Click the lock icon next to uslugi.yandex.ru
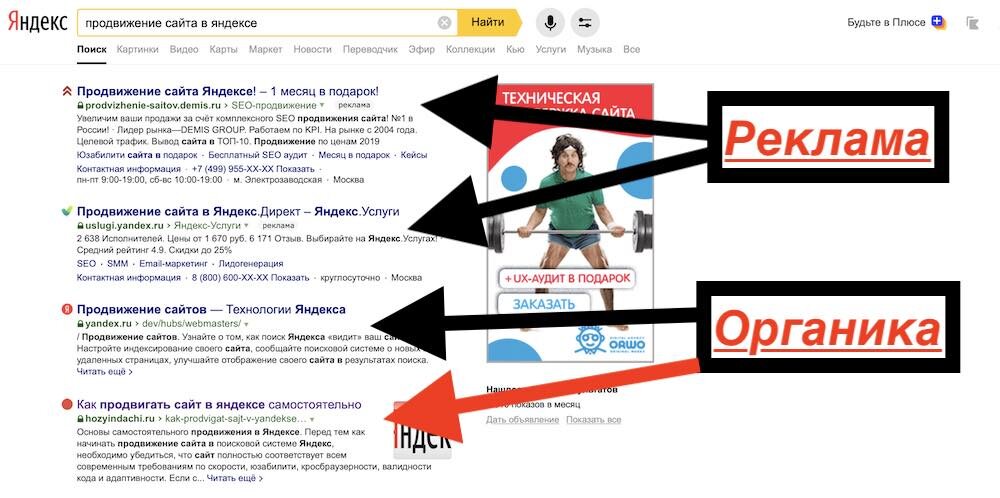 click(x=80, y=226)
